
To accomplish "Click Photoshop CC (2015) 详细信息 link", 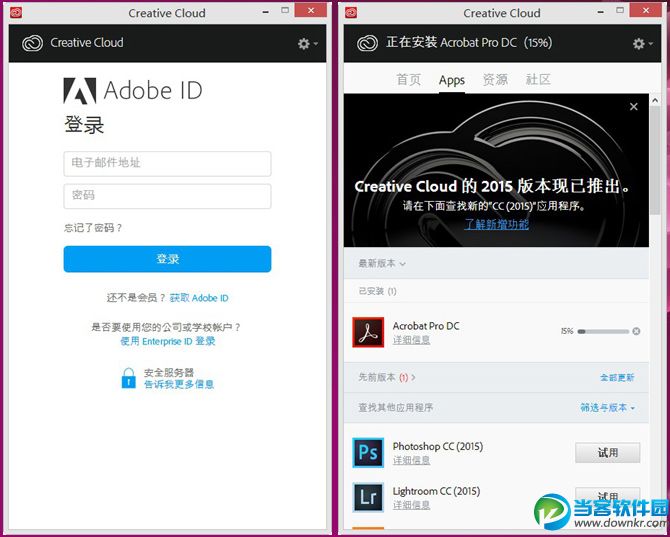I will (411, 461).
